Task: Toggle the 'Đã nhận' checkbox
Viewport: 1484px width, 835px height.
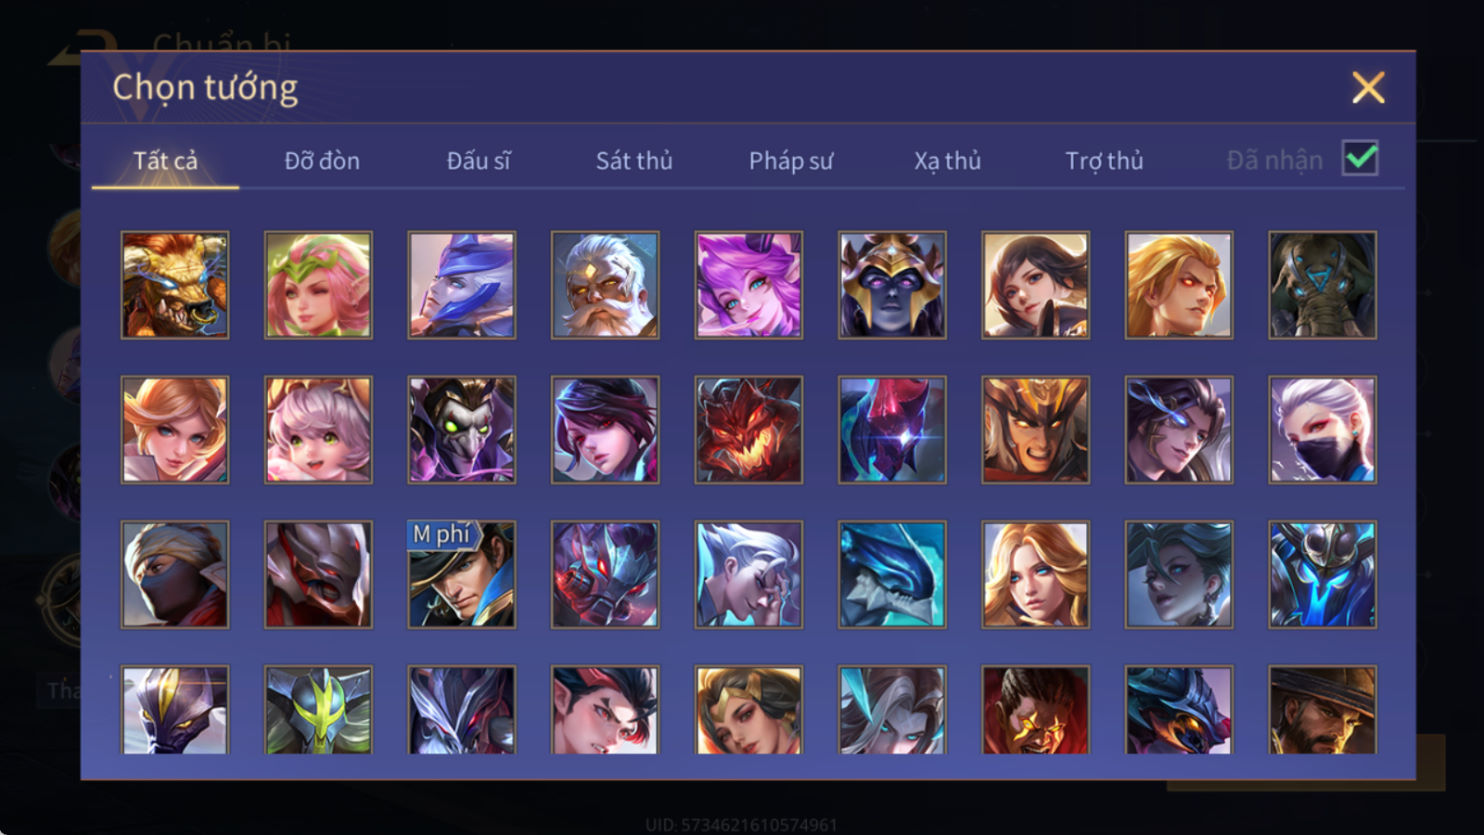Action: click(1360, 158)
